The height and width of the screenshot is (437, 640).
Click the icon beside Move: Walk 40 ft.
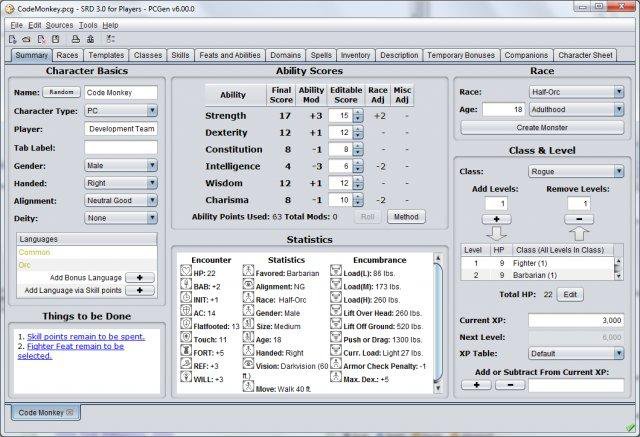[x=248, y=386]
